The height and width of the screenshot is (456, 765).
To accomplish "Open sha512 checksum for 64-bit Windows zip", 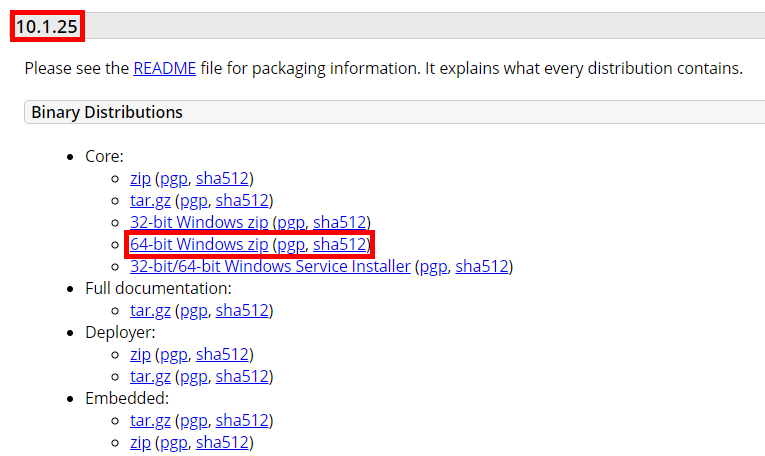I will click(340, 244).
